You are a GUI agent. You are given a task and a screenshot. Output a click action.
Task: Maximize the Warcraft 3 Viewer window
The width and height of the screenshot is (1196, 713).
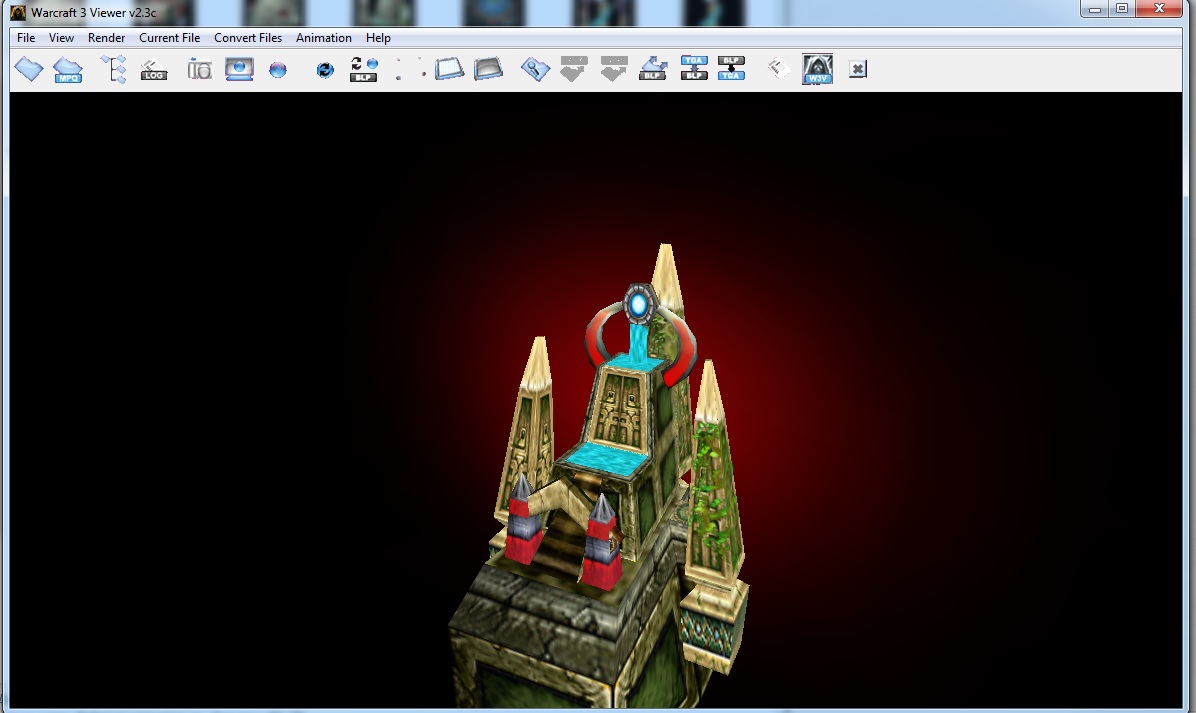[1122, 9]
